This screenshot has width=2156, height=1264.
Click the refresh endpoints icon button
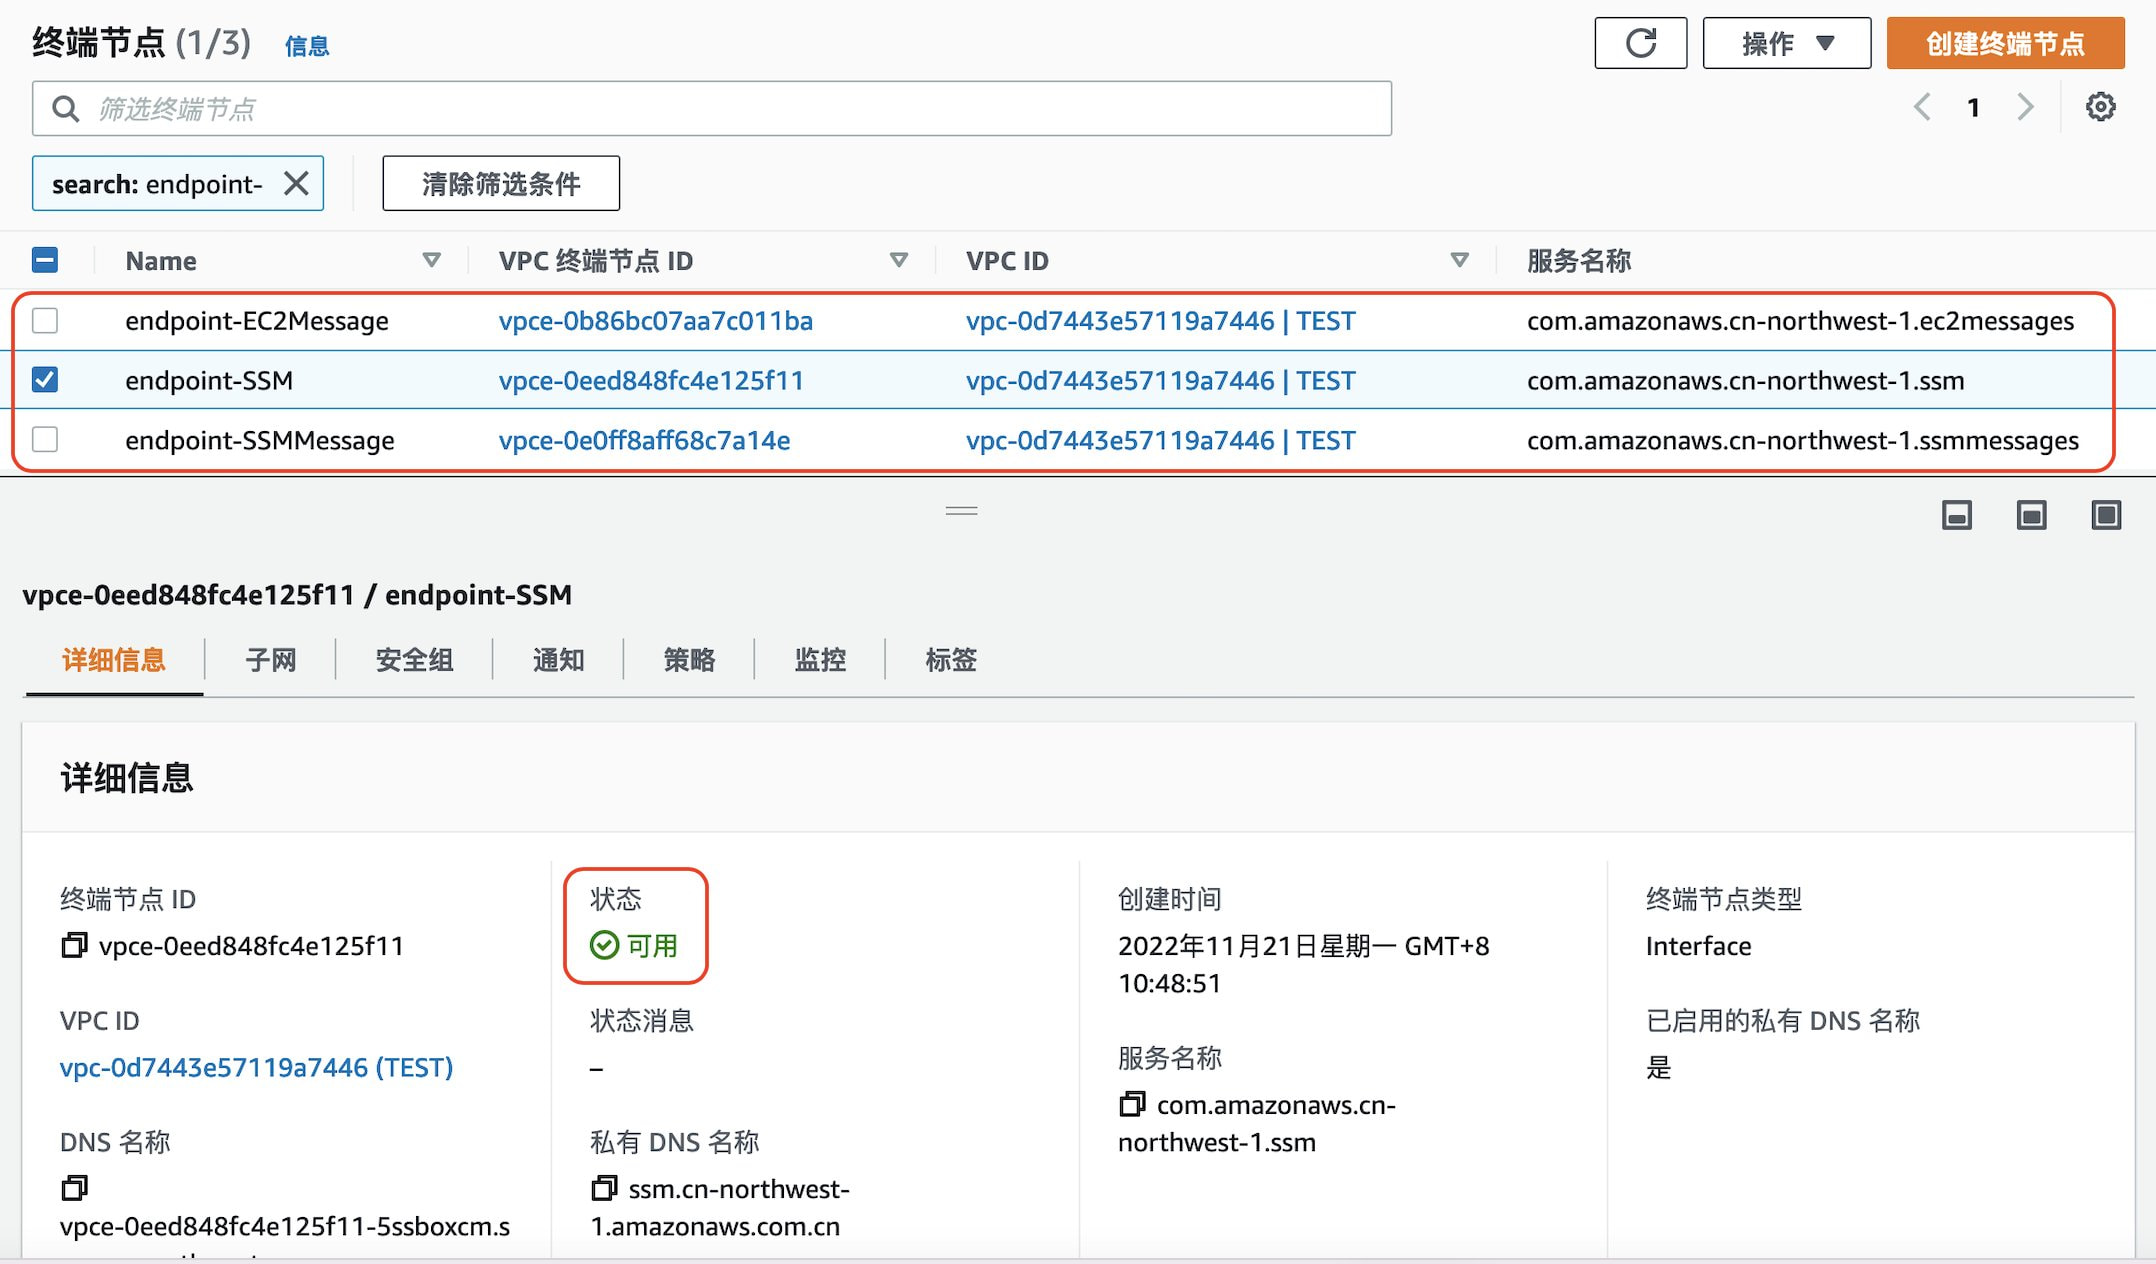1640,43
